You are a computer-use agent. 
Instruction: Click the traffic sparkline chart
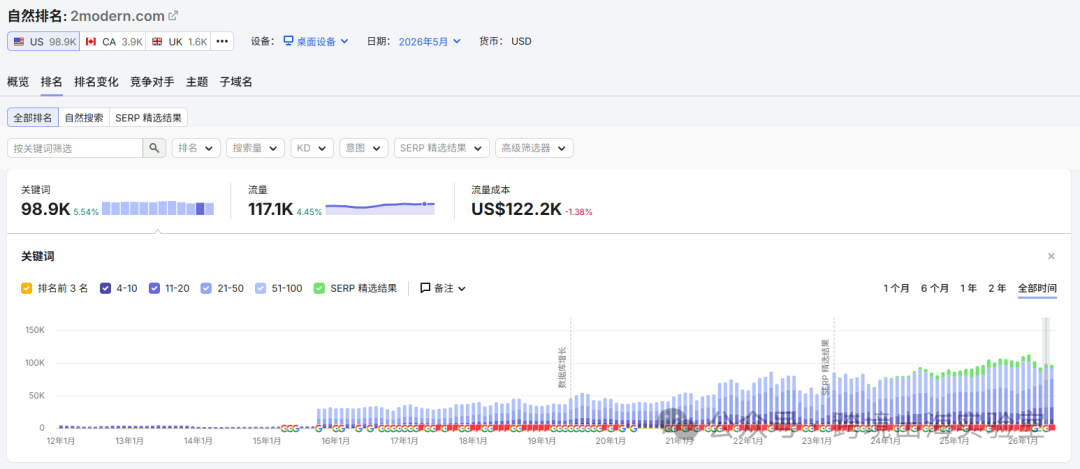click(380, 208)
